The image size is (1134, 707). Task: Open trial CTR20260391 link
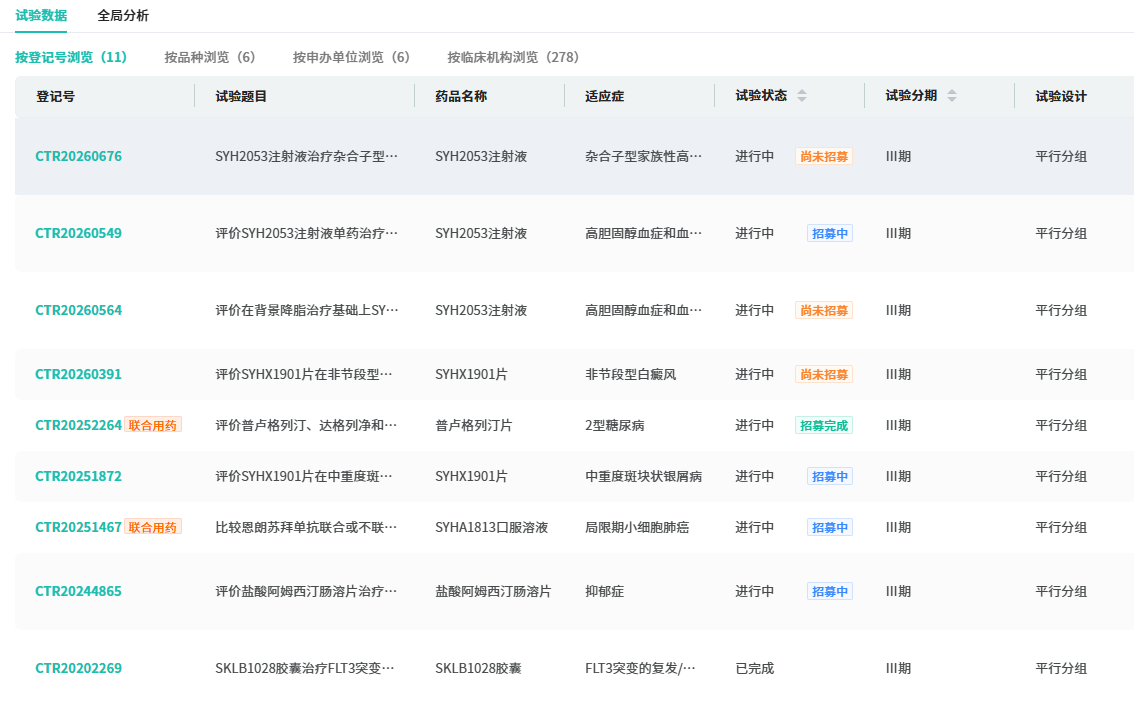[x=78, y=375]
